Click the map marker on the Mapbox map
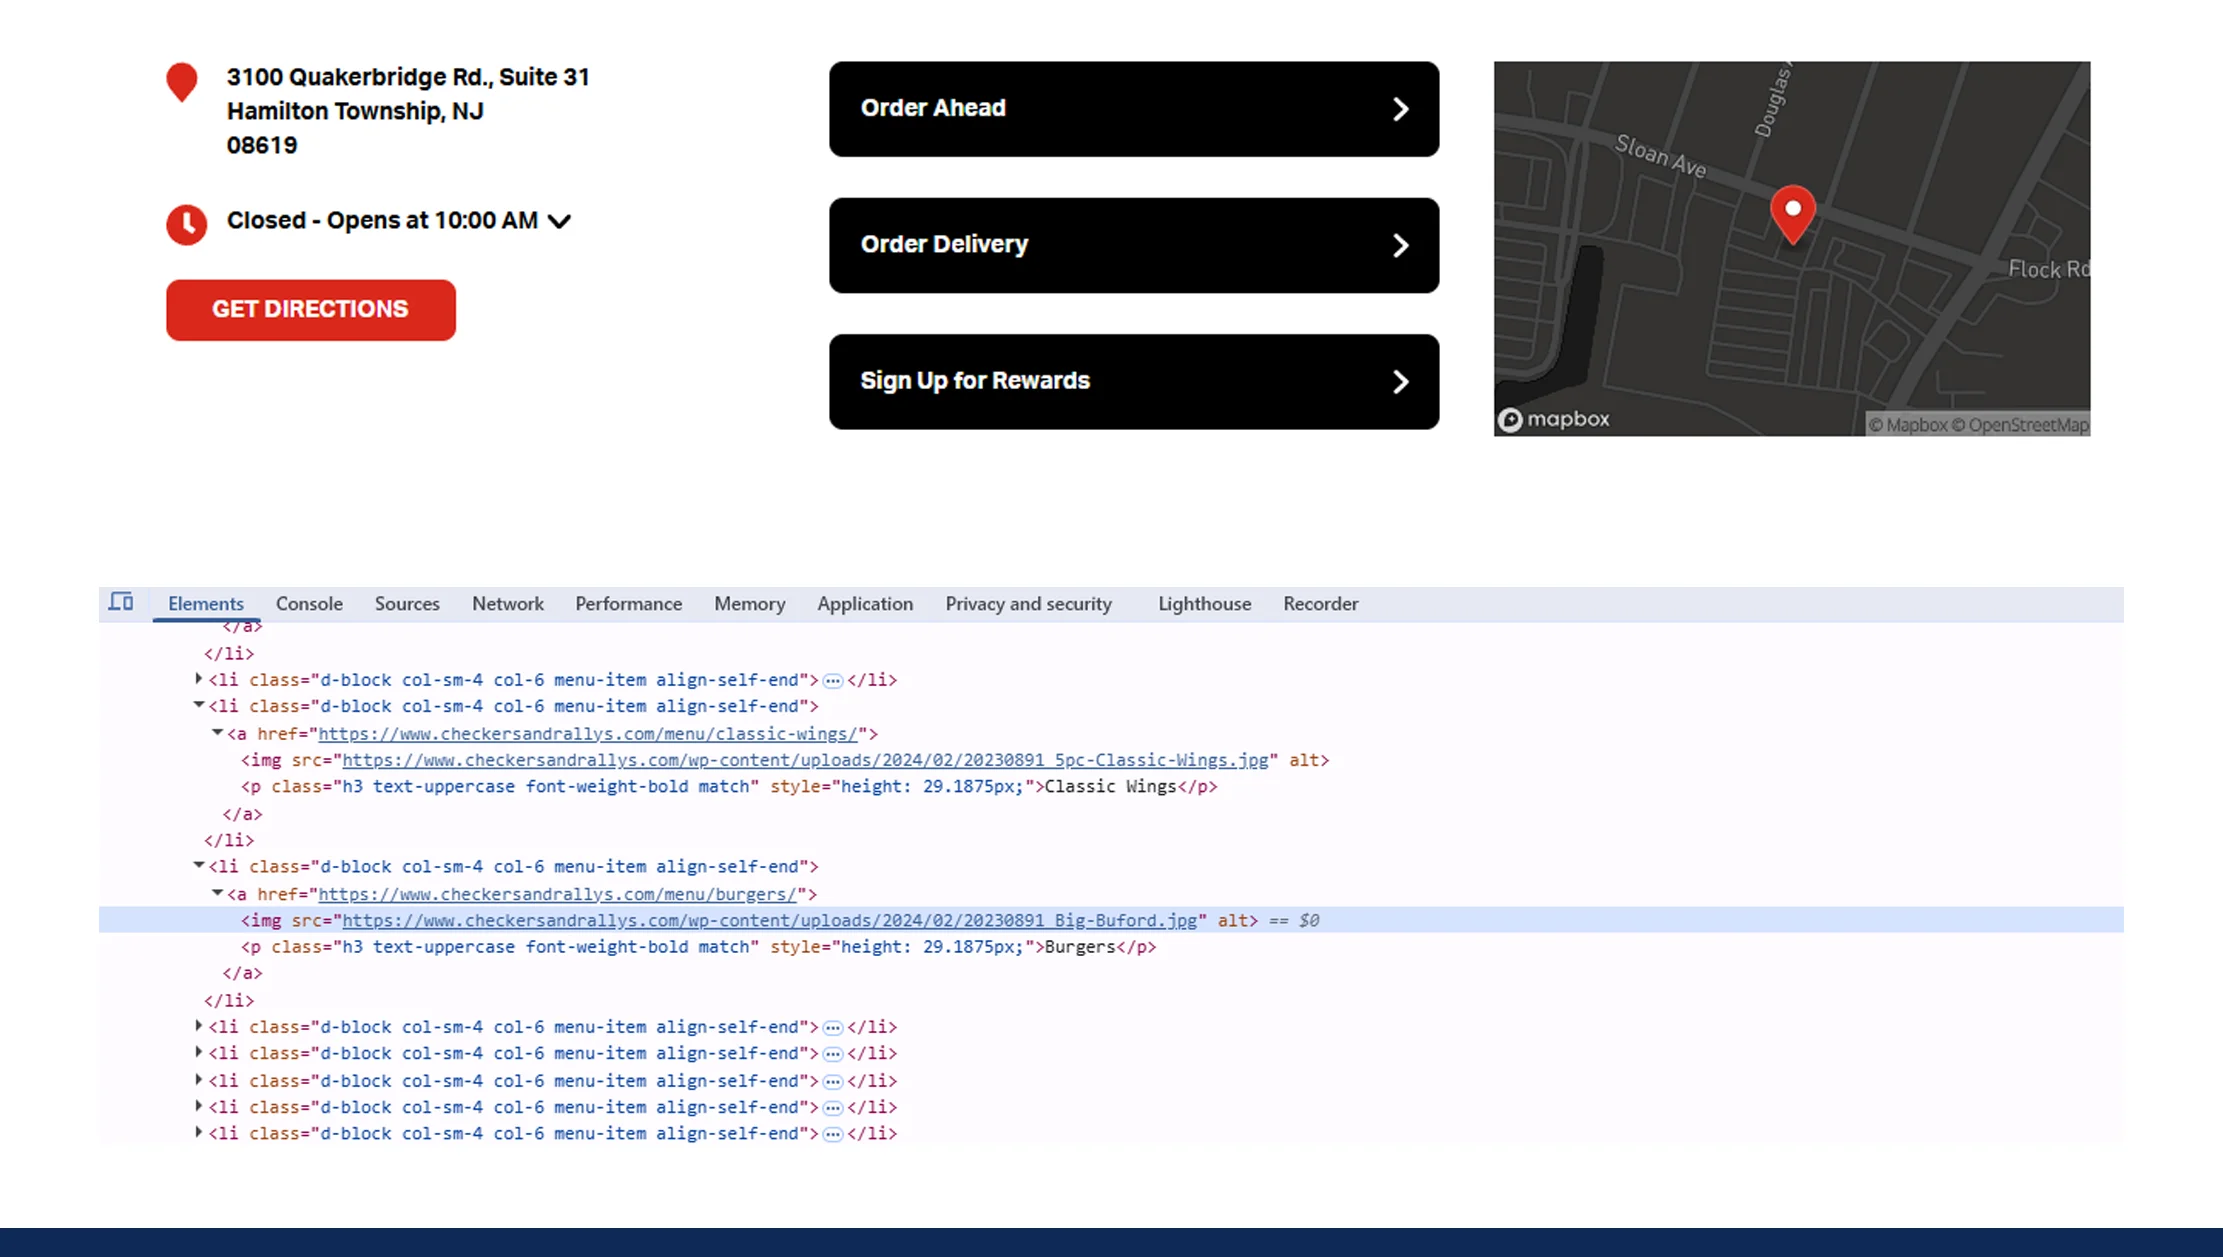Screen dimensions: 2223x1257 [1792, 213]
